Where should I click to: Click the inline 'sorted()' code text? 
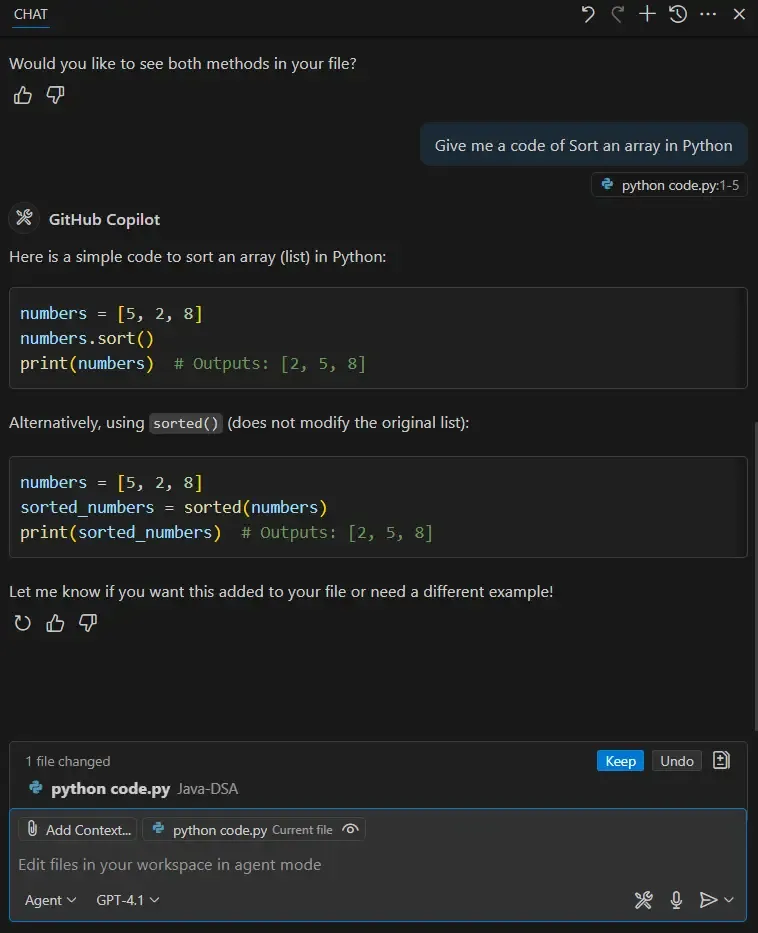(186, 423)
